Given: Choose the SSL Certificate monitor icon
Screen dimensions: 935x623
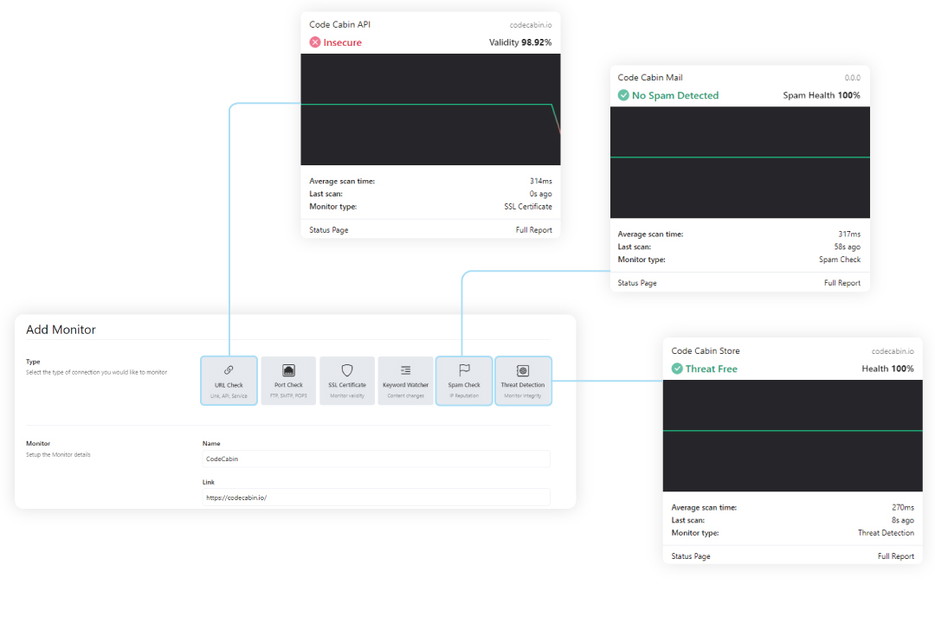Looking at the screenshot, I should pyautogui.click(x=347, y=380).
